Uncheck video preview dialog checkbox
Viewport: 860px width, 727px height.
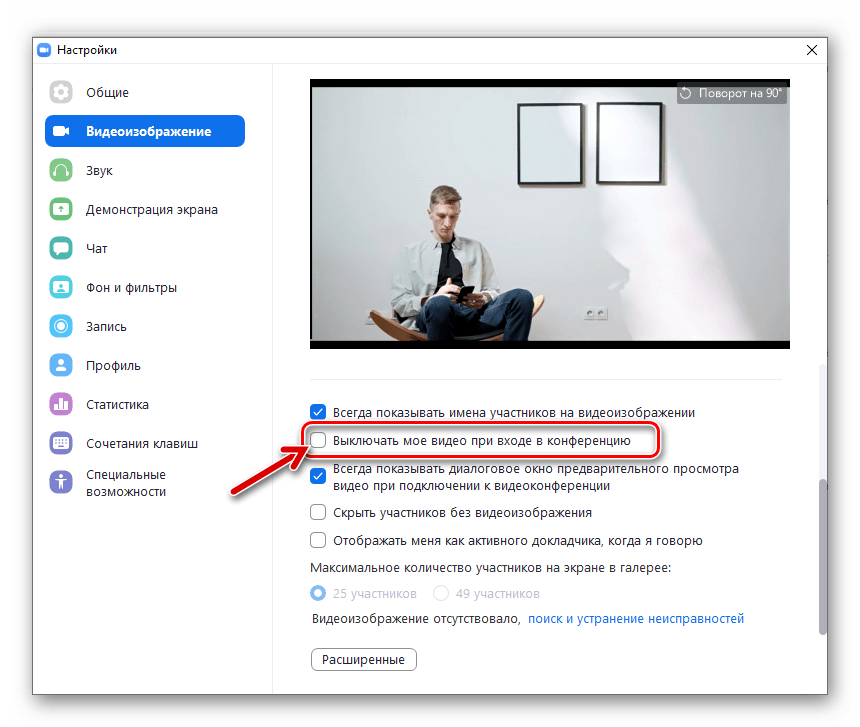tap(318, 476)
